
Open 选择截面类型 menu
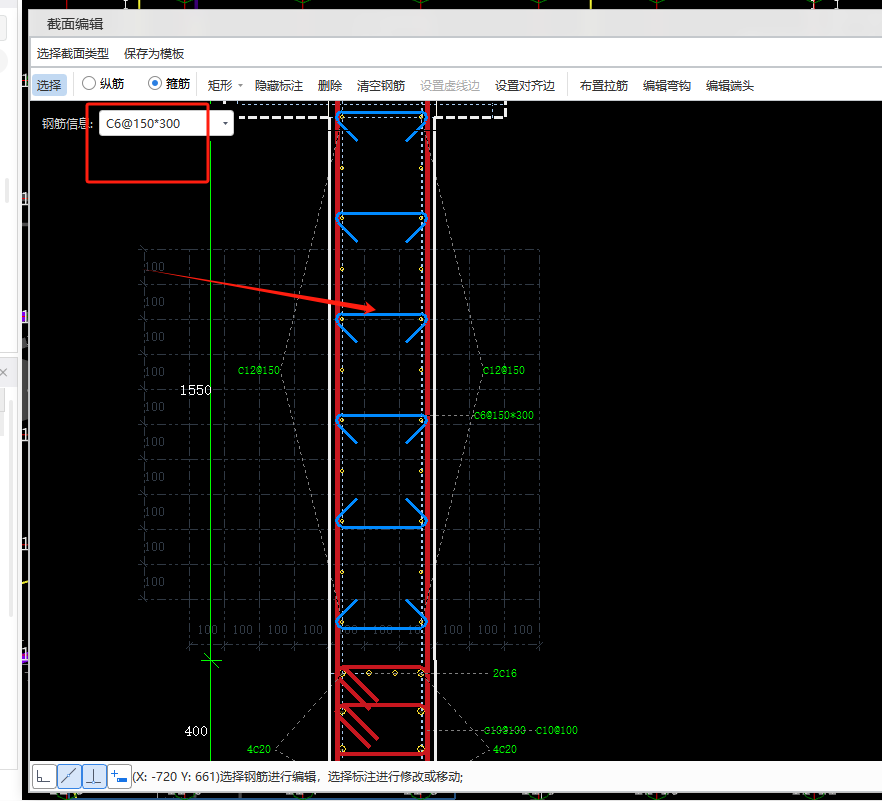(73, 54)
